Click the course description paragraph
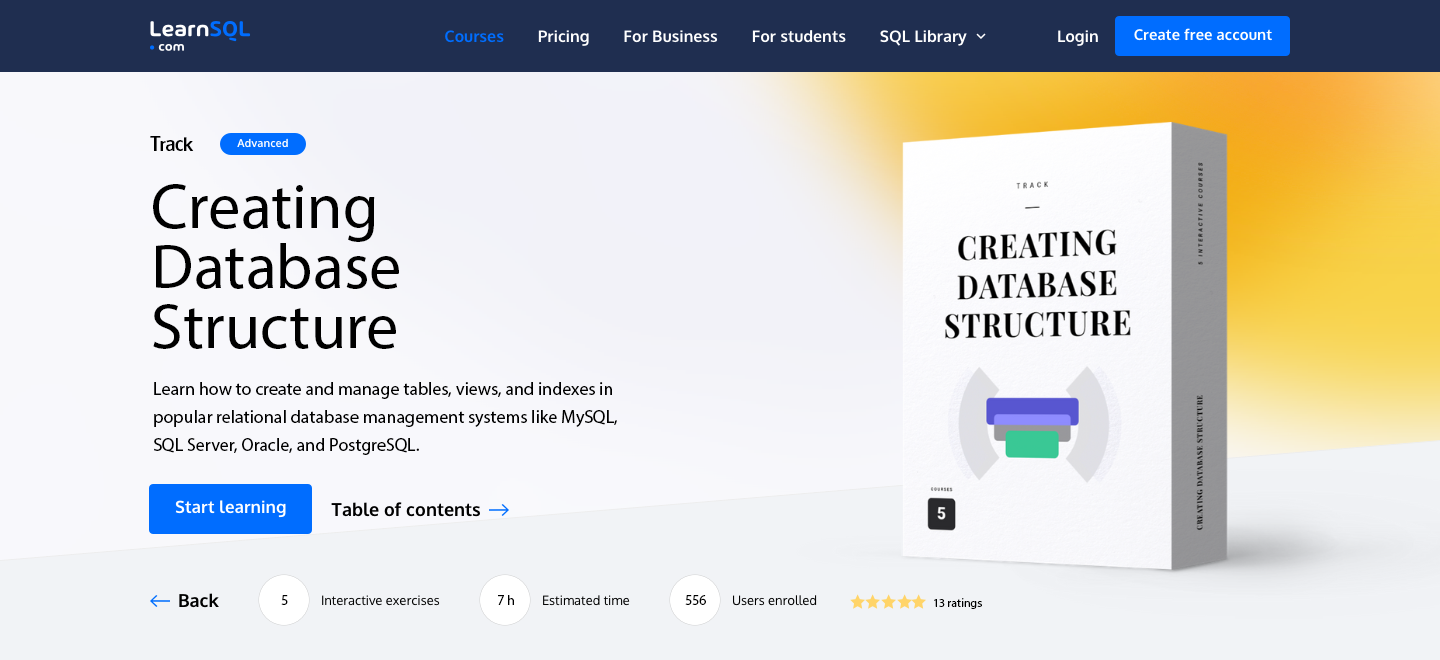 [x=385, y=417]
